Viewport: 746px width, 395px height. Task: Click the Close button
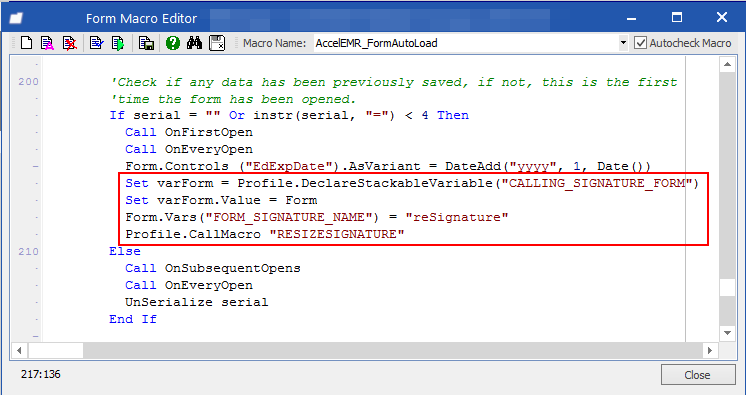tap(697, 375)
